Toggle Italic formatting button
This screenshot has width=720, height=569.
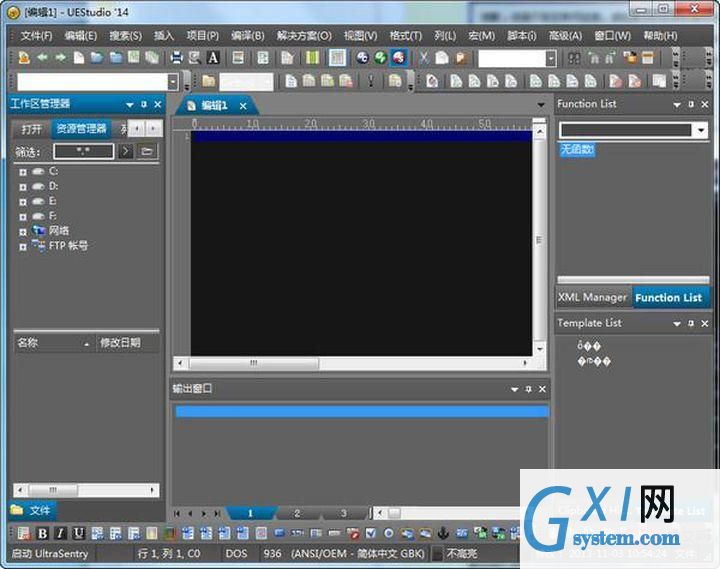pyautogui.click(x=60, y=533)
